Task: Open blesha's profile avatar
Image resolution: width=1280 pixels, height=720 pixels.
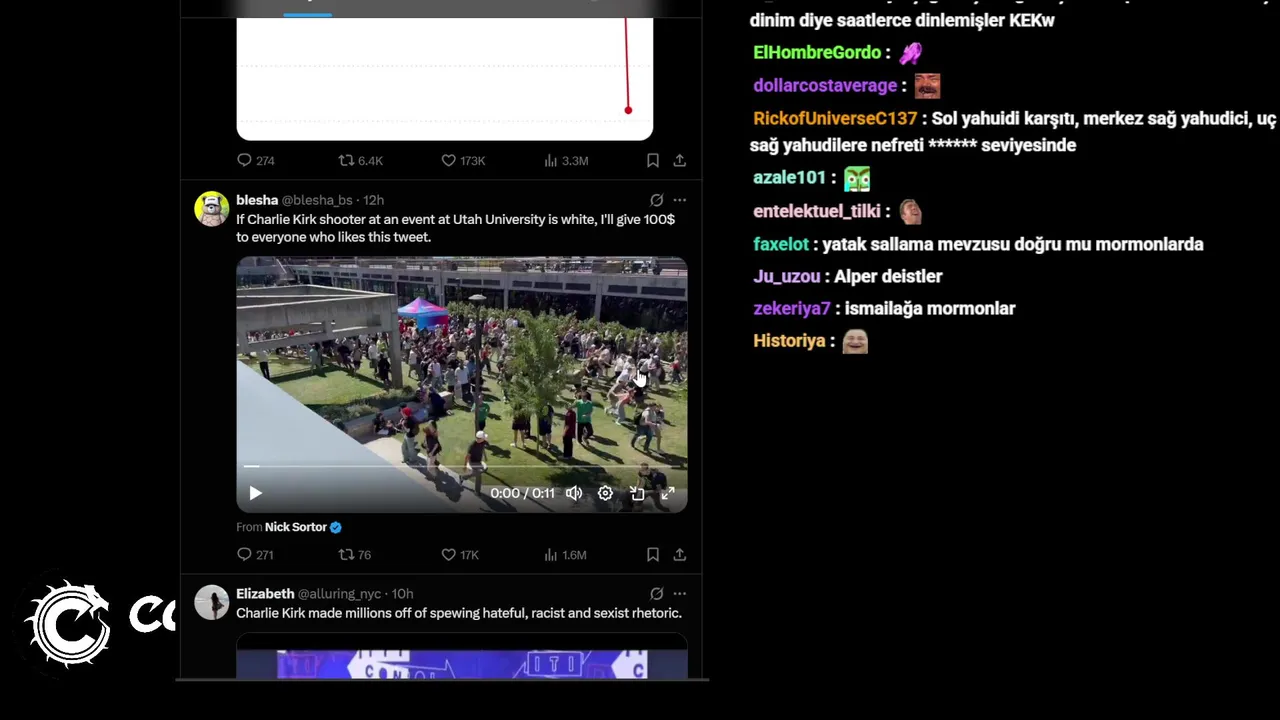Action: 211,209
